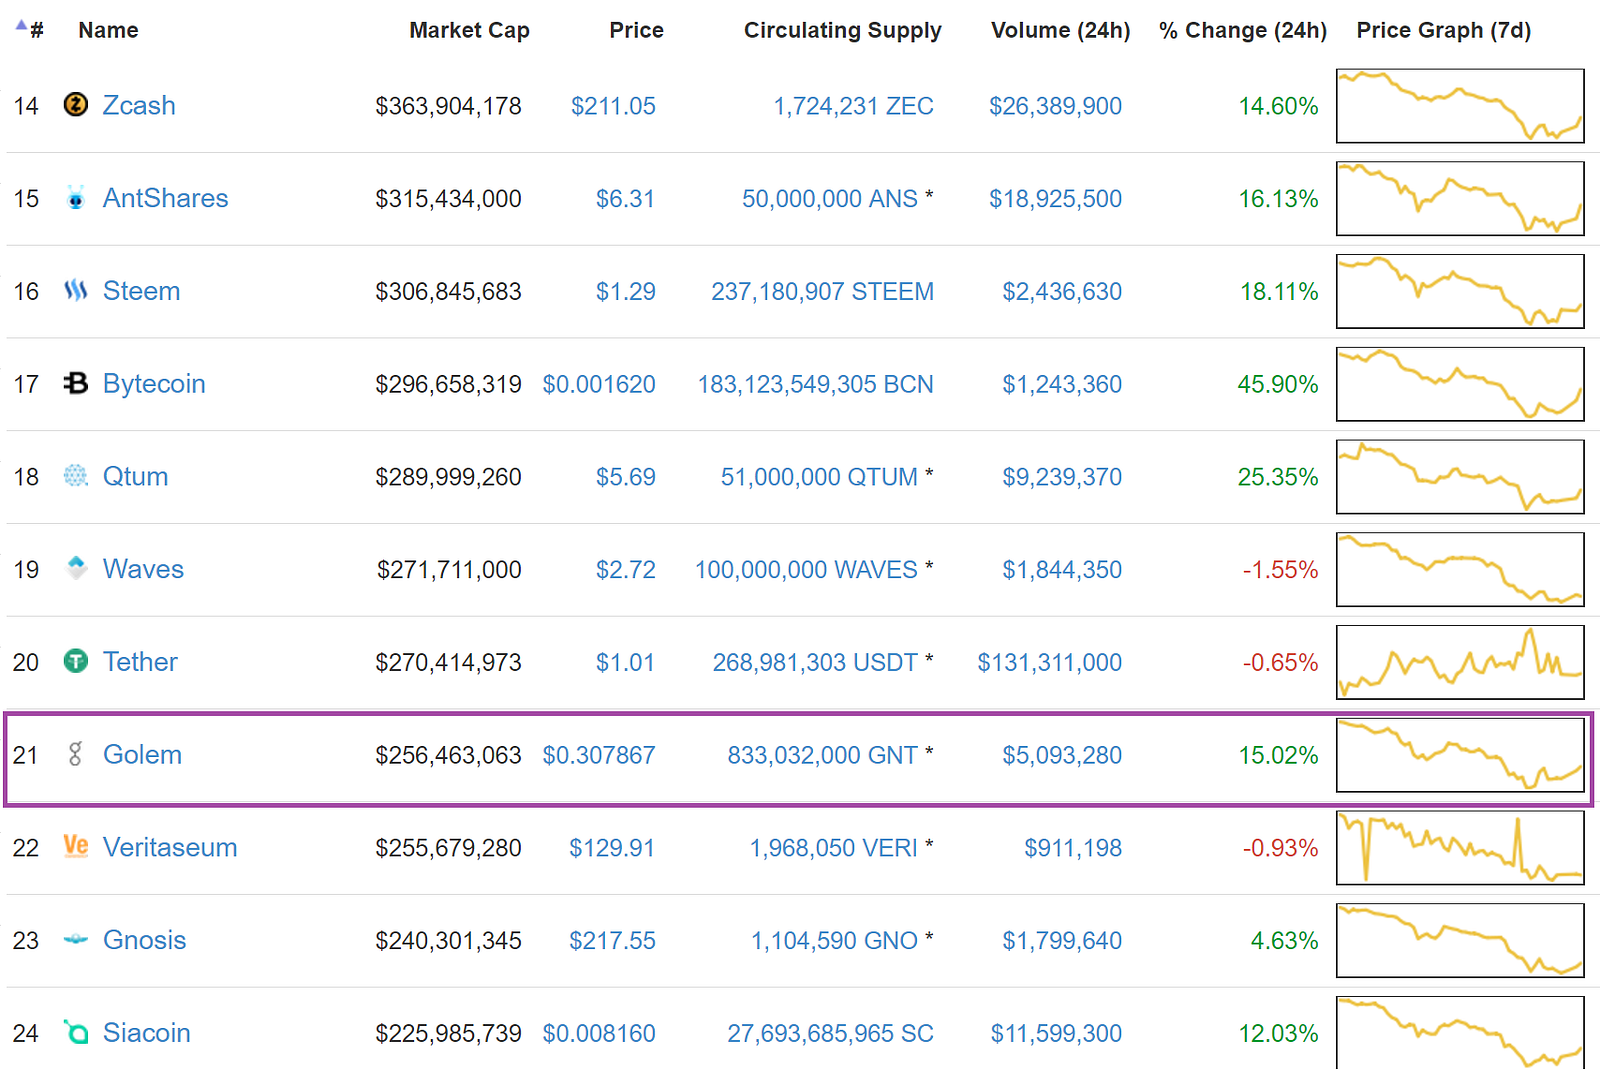Screen dimensions: 1600x1074
Task: Open the Steem coin page link
Action: pos(141,291)
